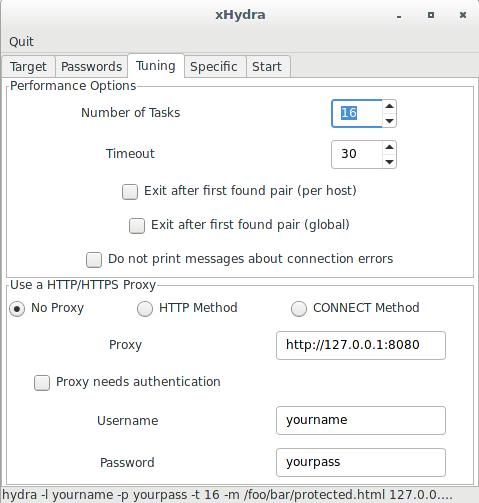Switch to the Passwords tab
This screenshot has width=479, height=503.
pyautogui.click(x=91, y=67)
